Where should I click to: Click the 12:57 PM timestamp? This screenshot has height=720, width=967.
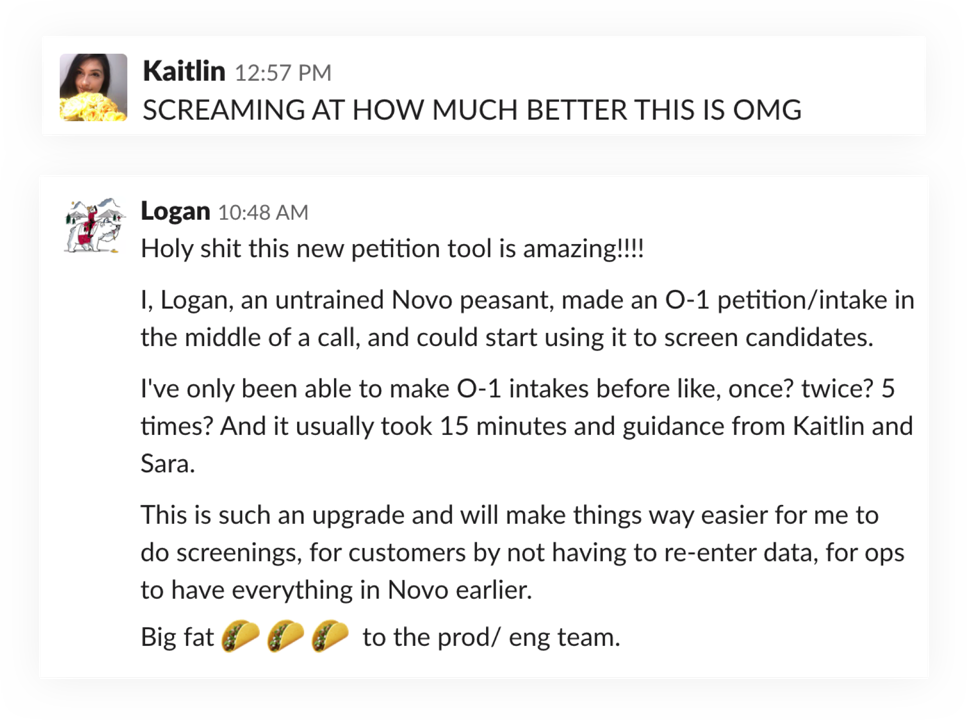click(282, 73)
